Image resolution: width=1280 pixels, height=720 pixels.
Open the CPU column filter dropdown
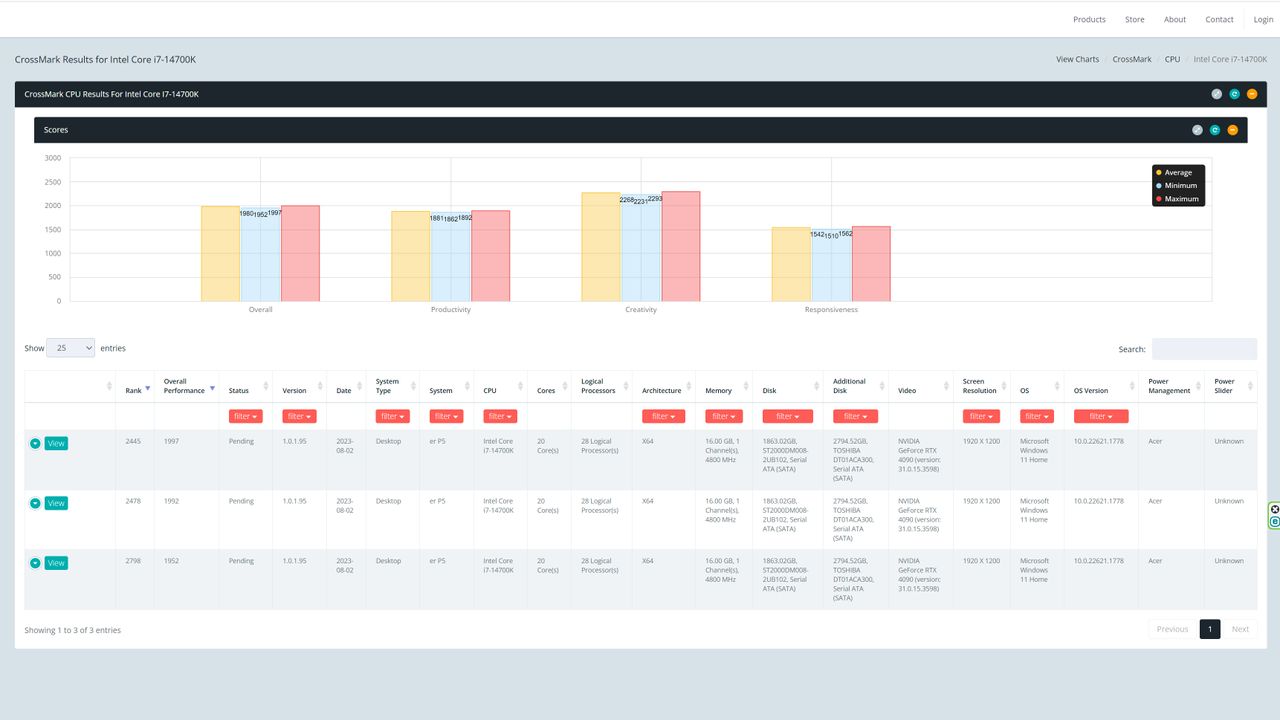click(x=500, y=416)
